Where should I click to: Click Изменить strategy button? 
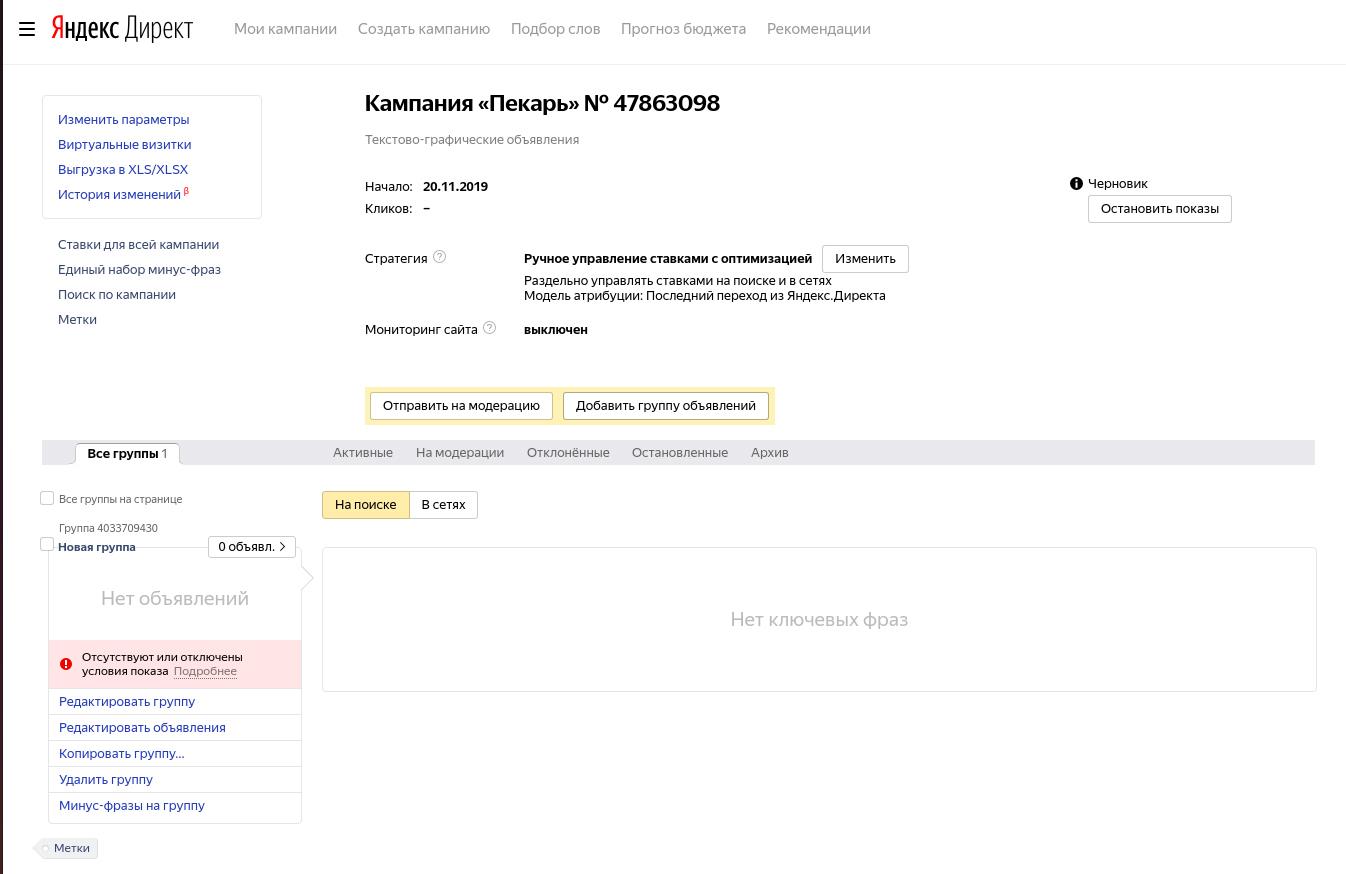click(865, 259)
